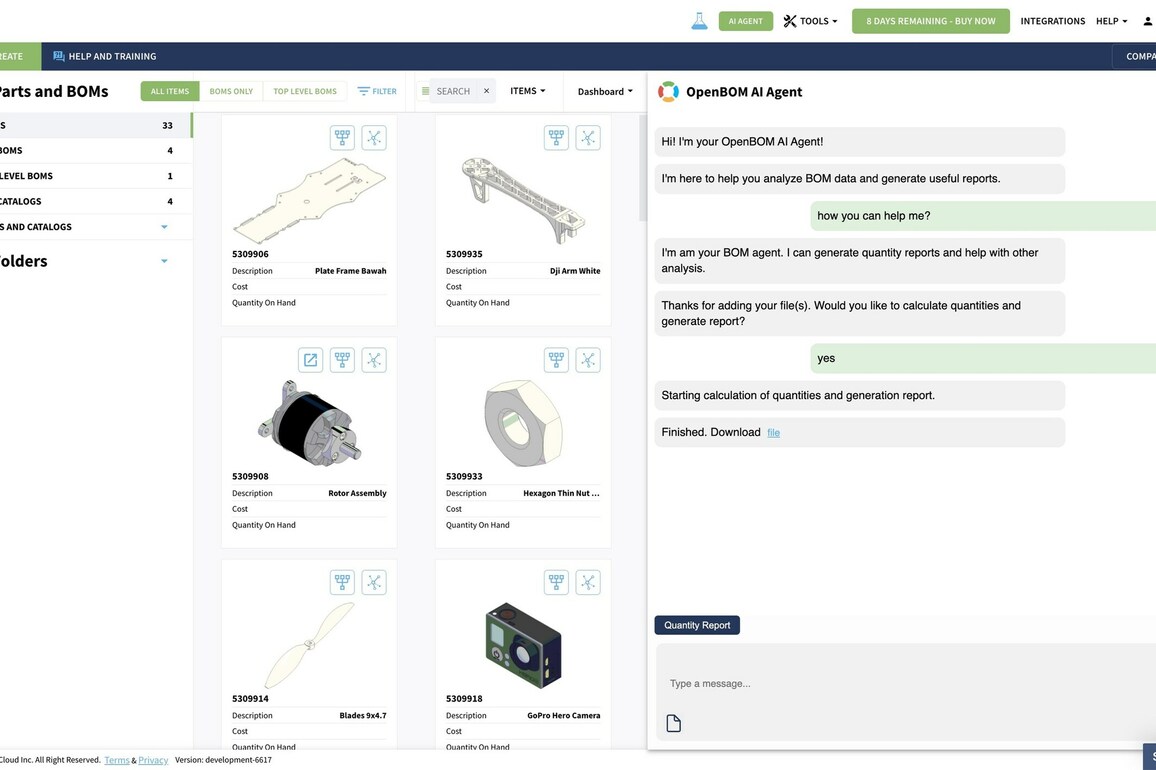The height and width of the screenshot is (770, 1156).
Task: Click the Hexagon Thin Nut thumbnail image
Action: (x=523, y=423)
